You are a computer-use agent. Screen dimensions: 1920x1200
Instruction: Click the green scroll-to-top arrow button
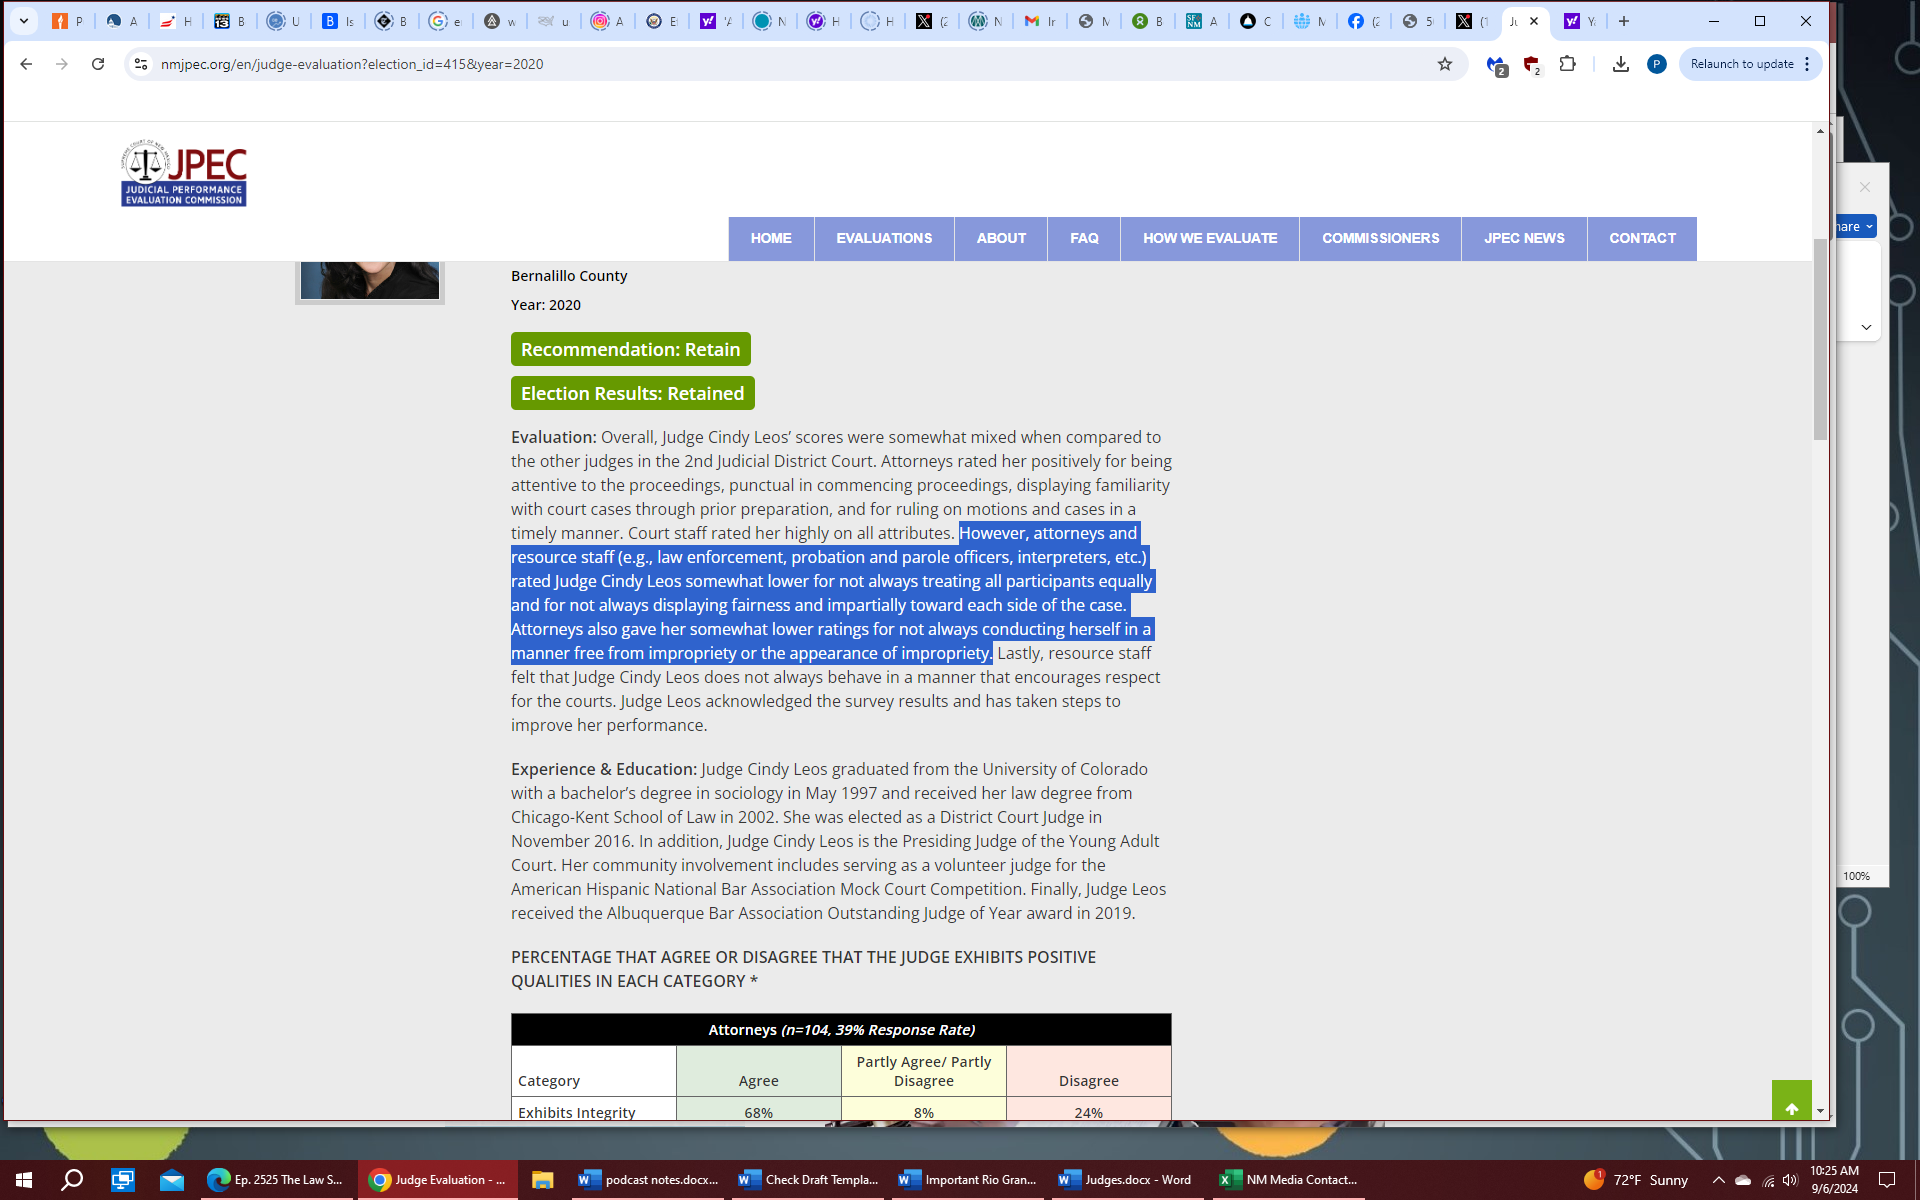pyautogui.click(x=1791, y=1104)
